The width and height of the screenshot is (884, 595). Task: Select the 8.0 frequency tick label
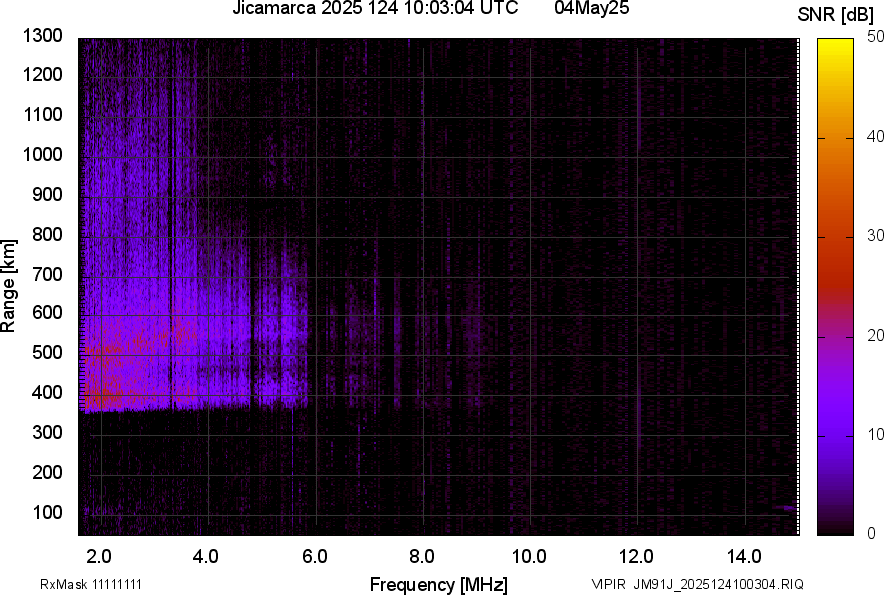tap(422, 557)
